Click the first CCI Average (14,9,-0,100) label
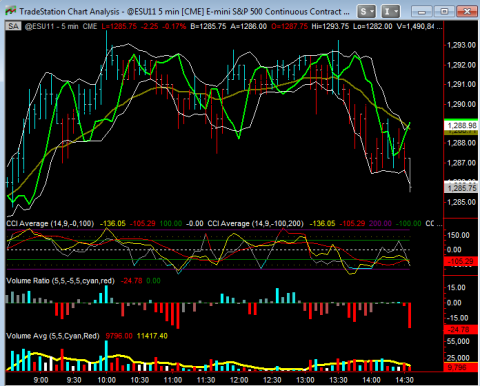This screenshot has height=386, width=480. click(50, 223)
